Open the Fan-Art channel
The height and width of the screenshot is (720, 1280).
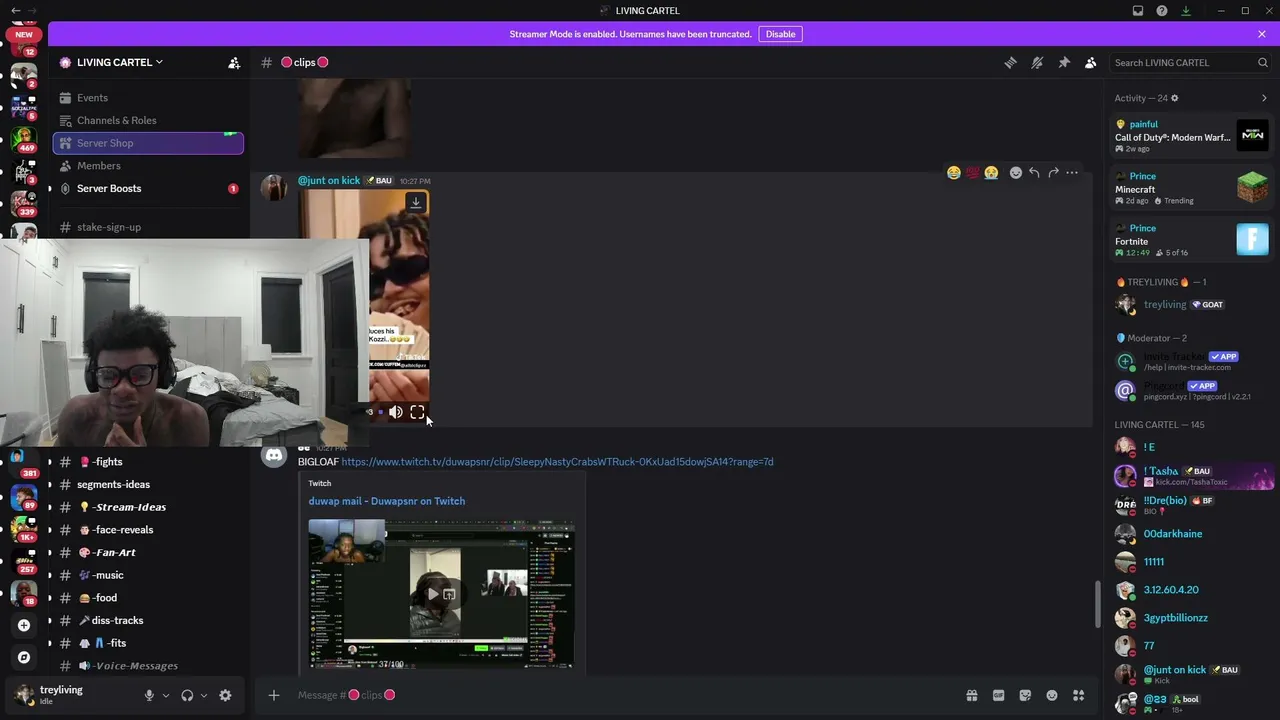coord(146,552)
